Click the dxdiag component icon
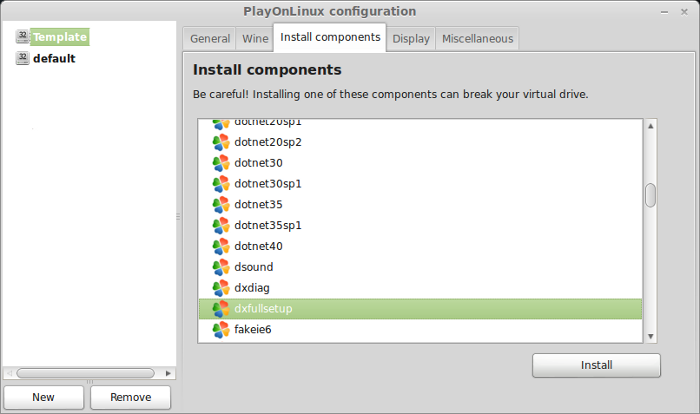This screenshot has height=414, width=700. (x=221, y=288)
